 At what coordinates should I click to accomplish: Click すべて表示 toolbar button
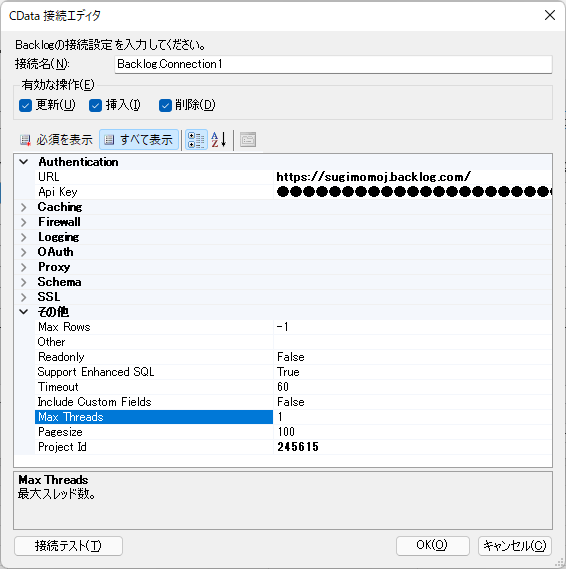(x=139, y=140)
